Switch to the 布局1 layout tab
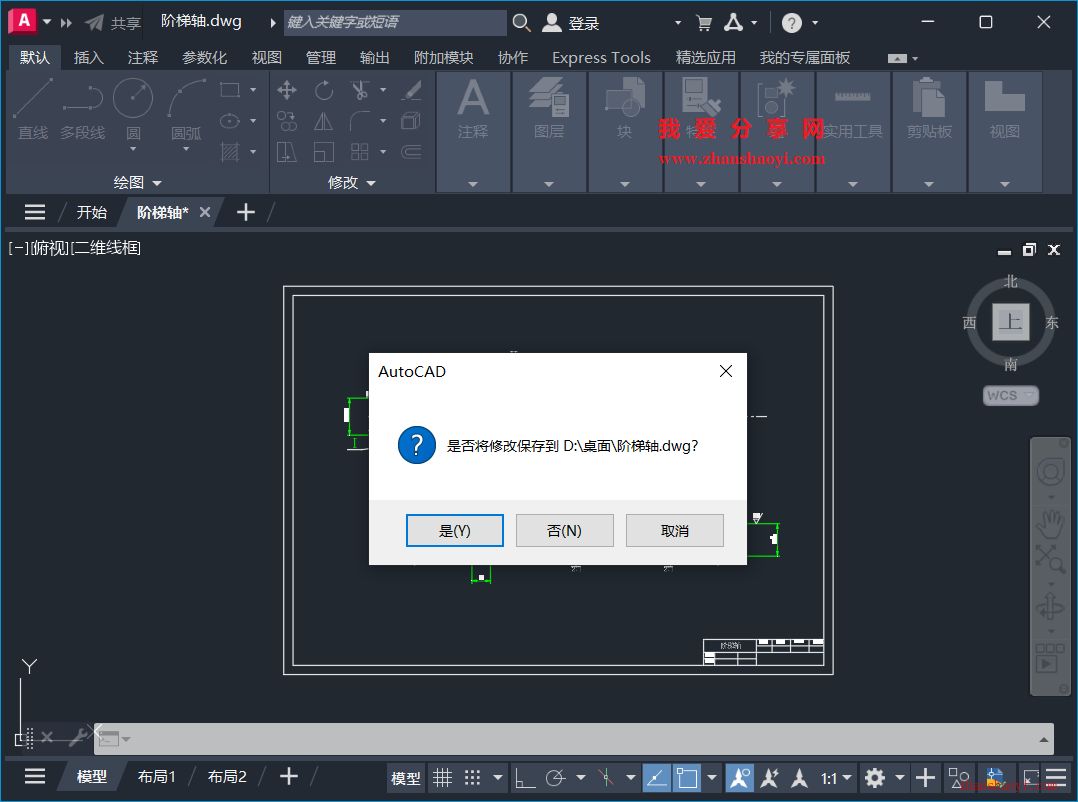 click(x=157, y=776)
